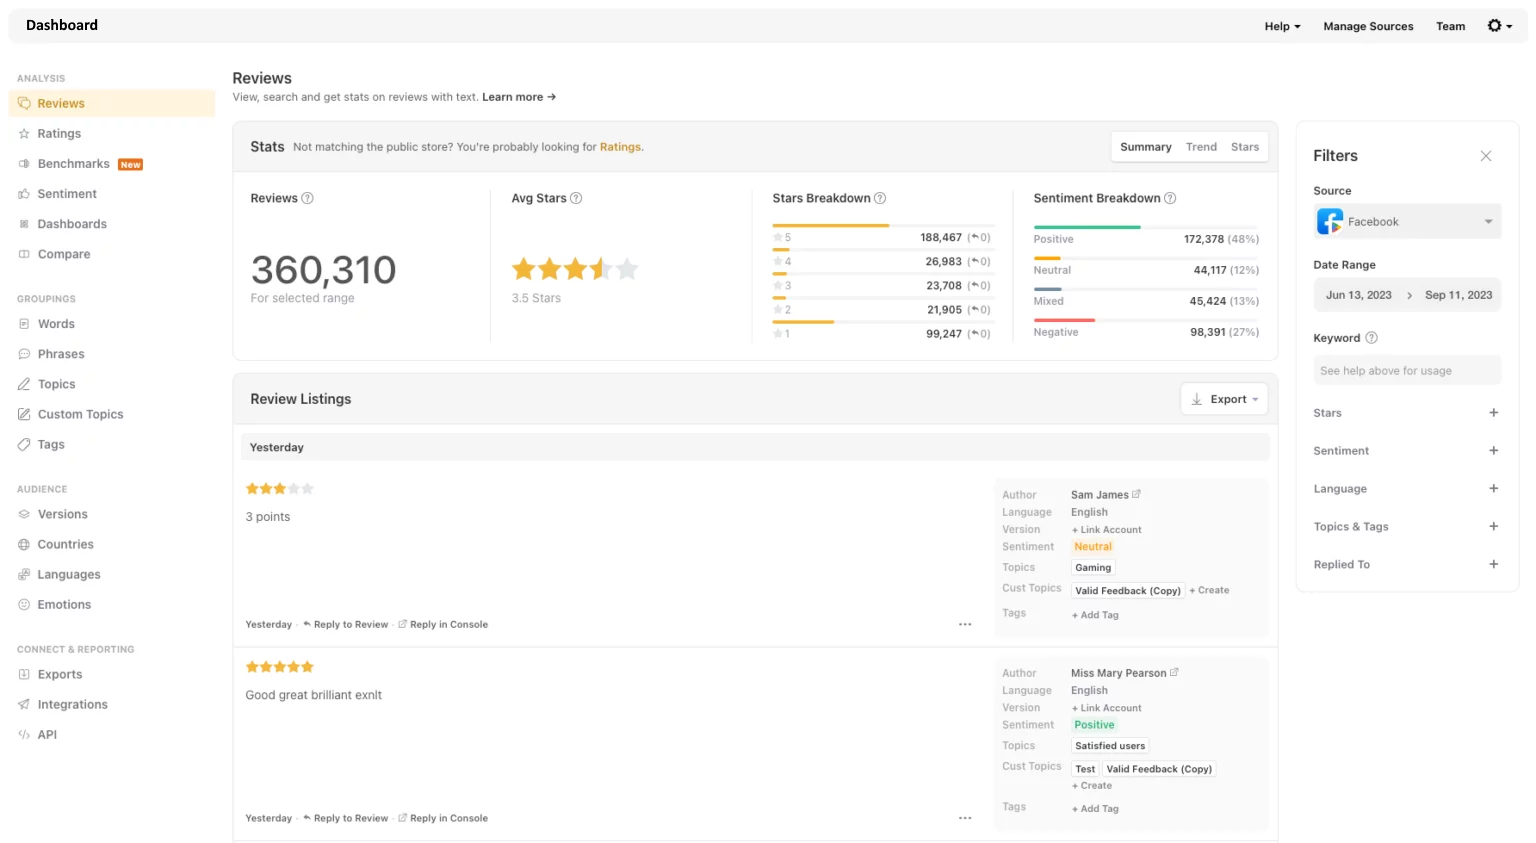Expand the Topics & Tags filter
The width and height of the screenshot is (1536, 843).
click(x=1493, y=527)
